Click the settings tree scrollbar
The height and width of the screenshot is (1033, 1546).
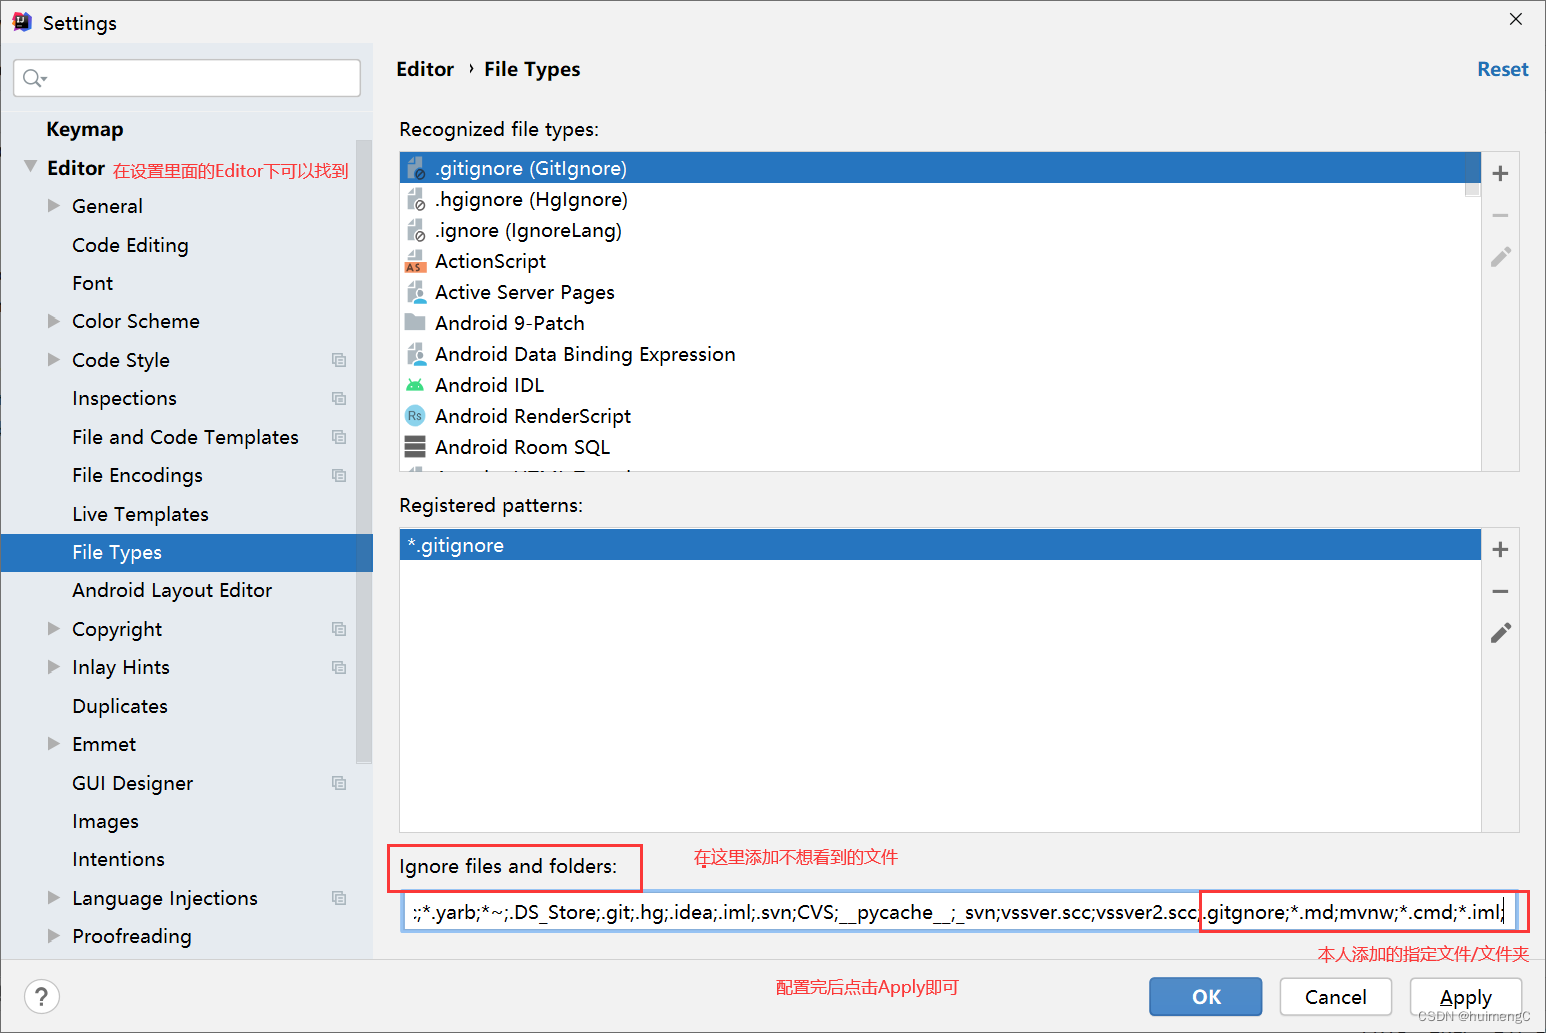coord(364,450)
